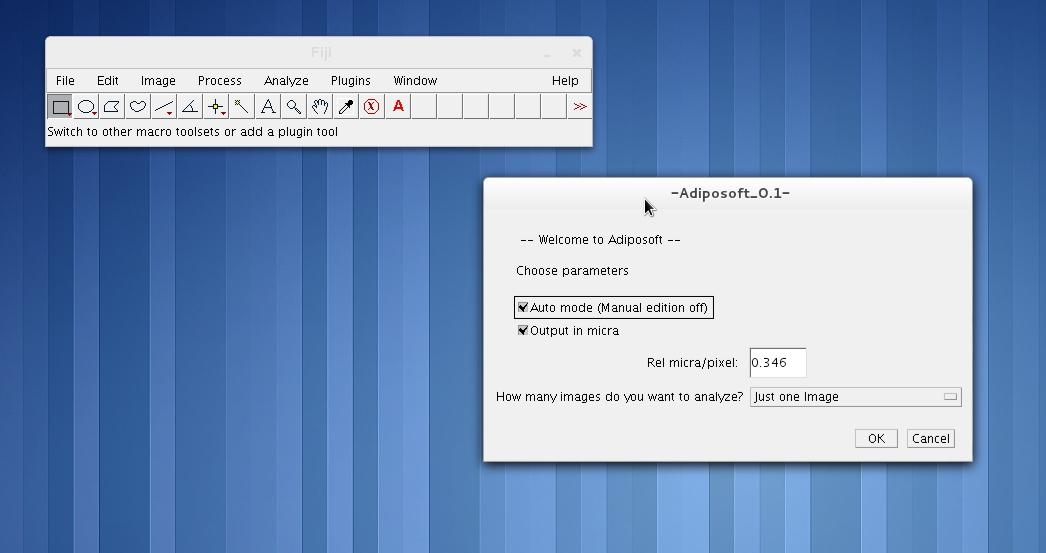Viewport: 1046px width, 553px height.
Task: Select the Oval selection tool
Action: tap(86, 107)
